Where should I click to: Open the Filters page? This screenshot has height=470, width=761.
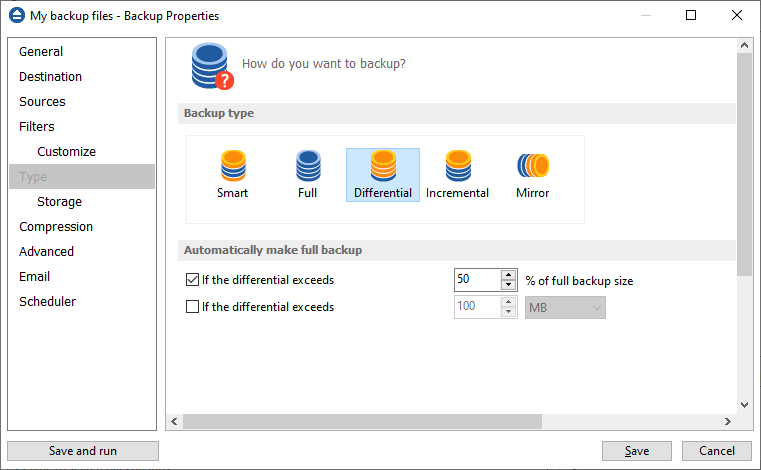(x=82, y=127)
